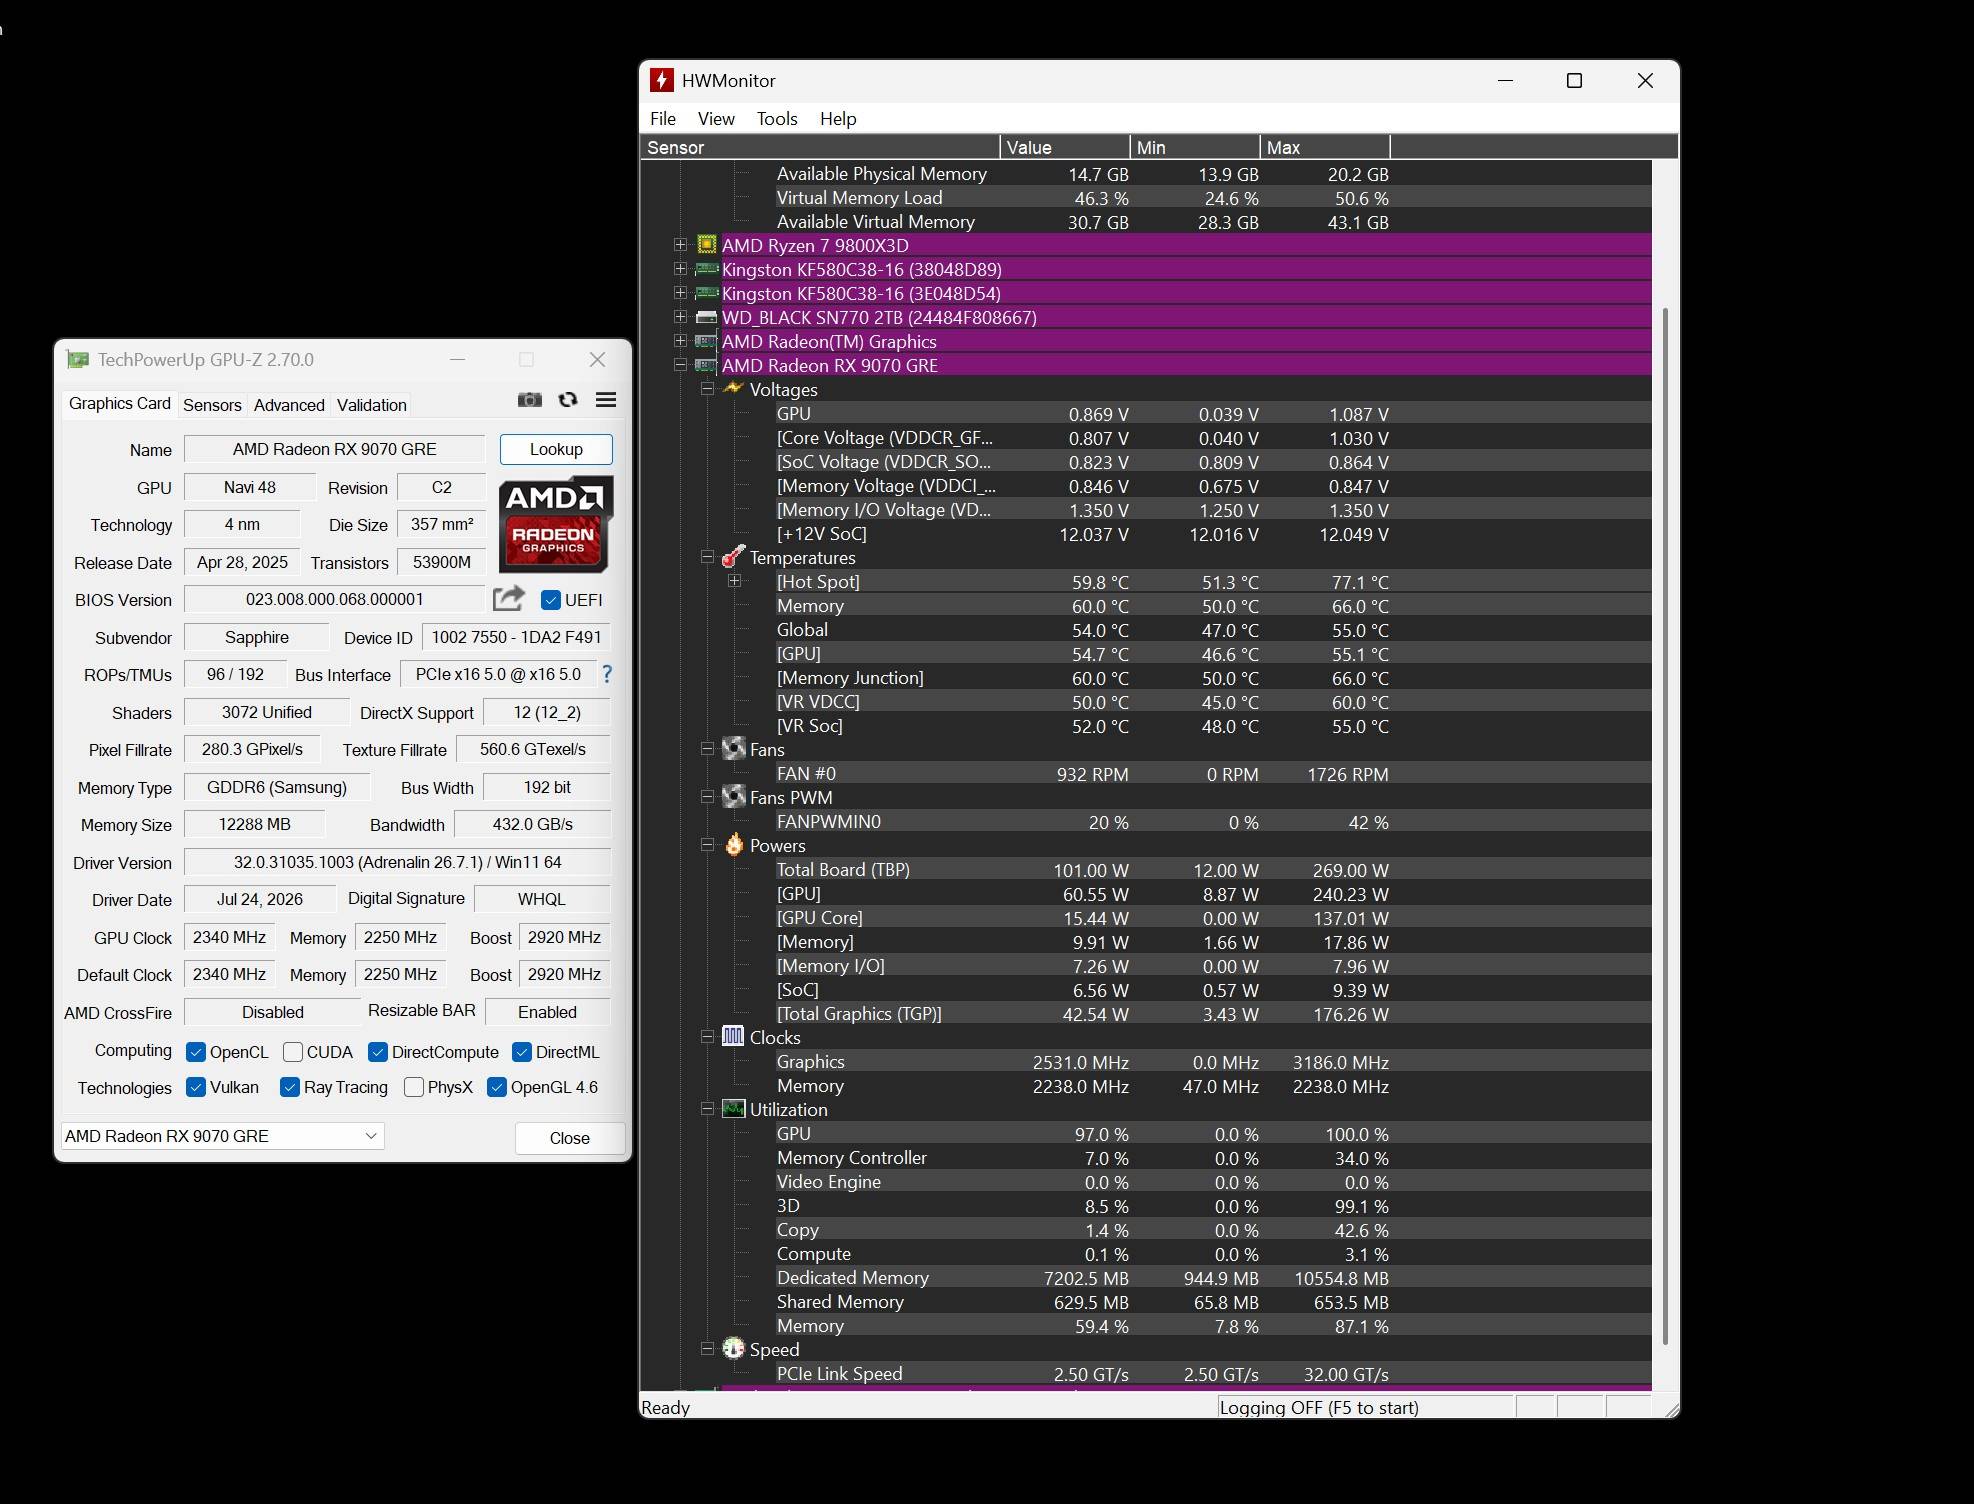Image resolution: width=1974 pixels, height=1504 pixels.
Task: Collapse the Utilization section
Action: [x=708, y=1109]
